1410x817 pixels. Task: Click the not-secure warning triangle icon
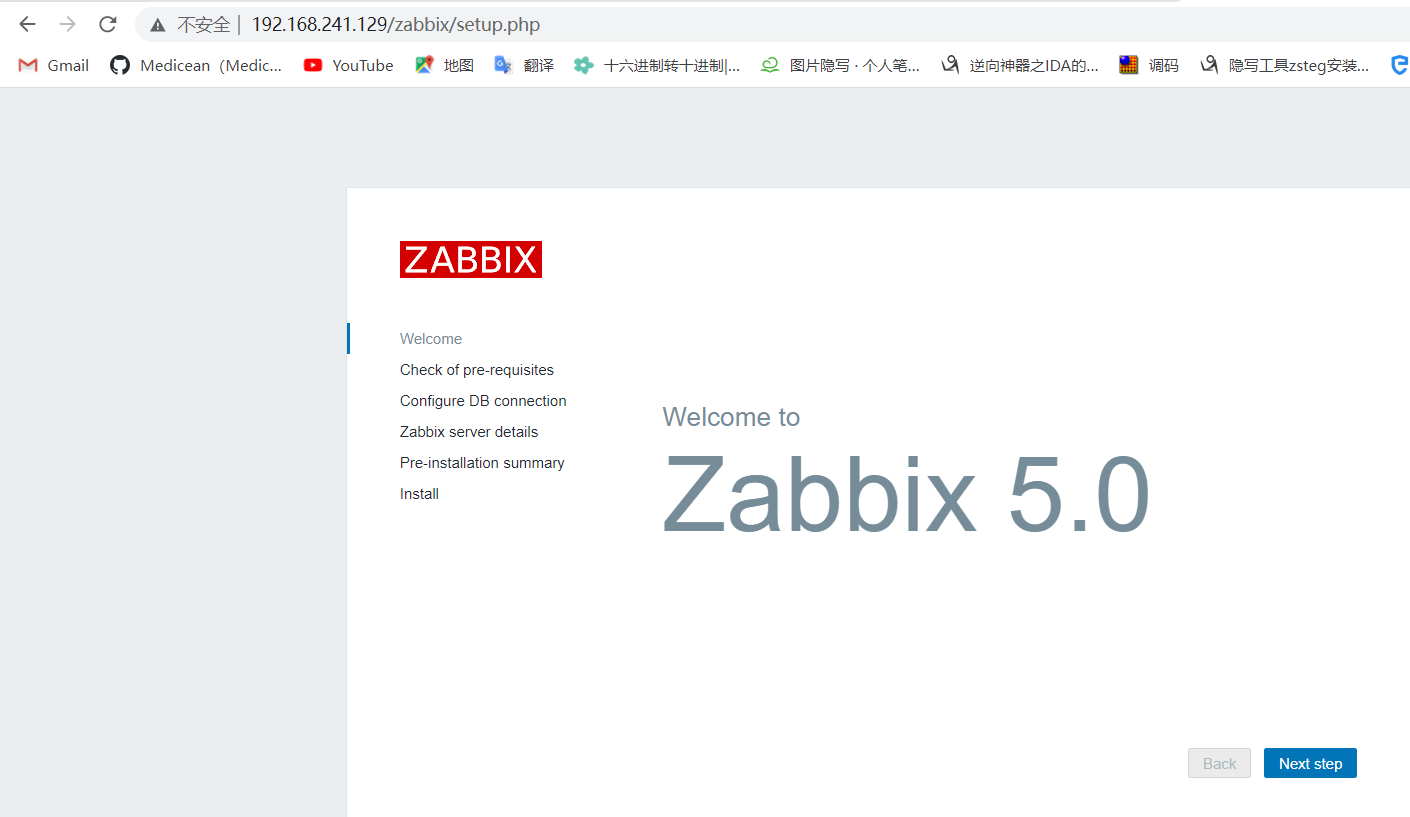(x=158, y=25)
